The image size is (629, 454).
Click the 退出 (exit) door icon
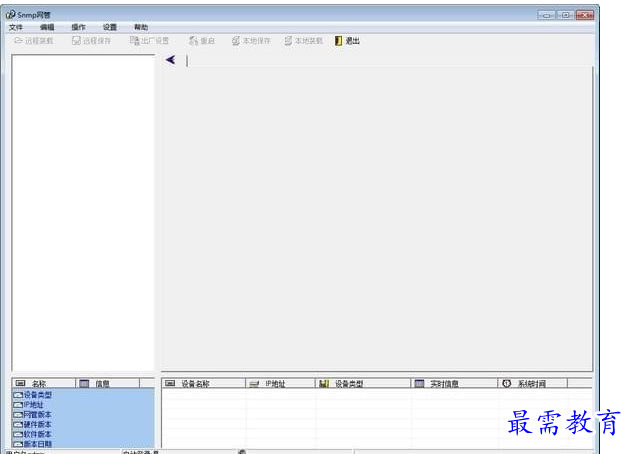(339, 41)
